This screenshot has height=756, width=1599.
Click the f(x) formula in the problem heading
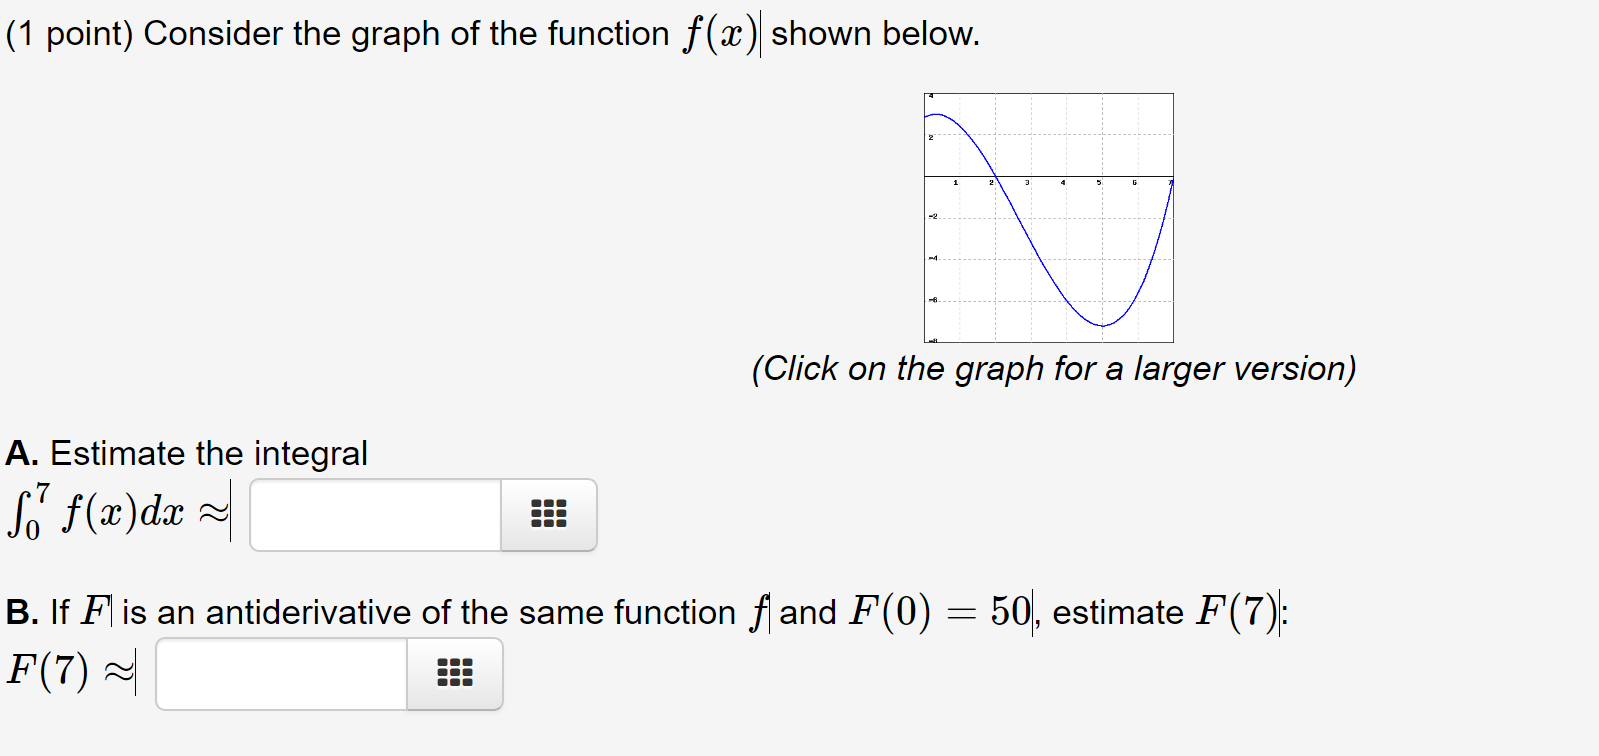coord(720,34)
